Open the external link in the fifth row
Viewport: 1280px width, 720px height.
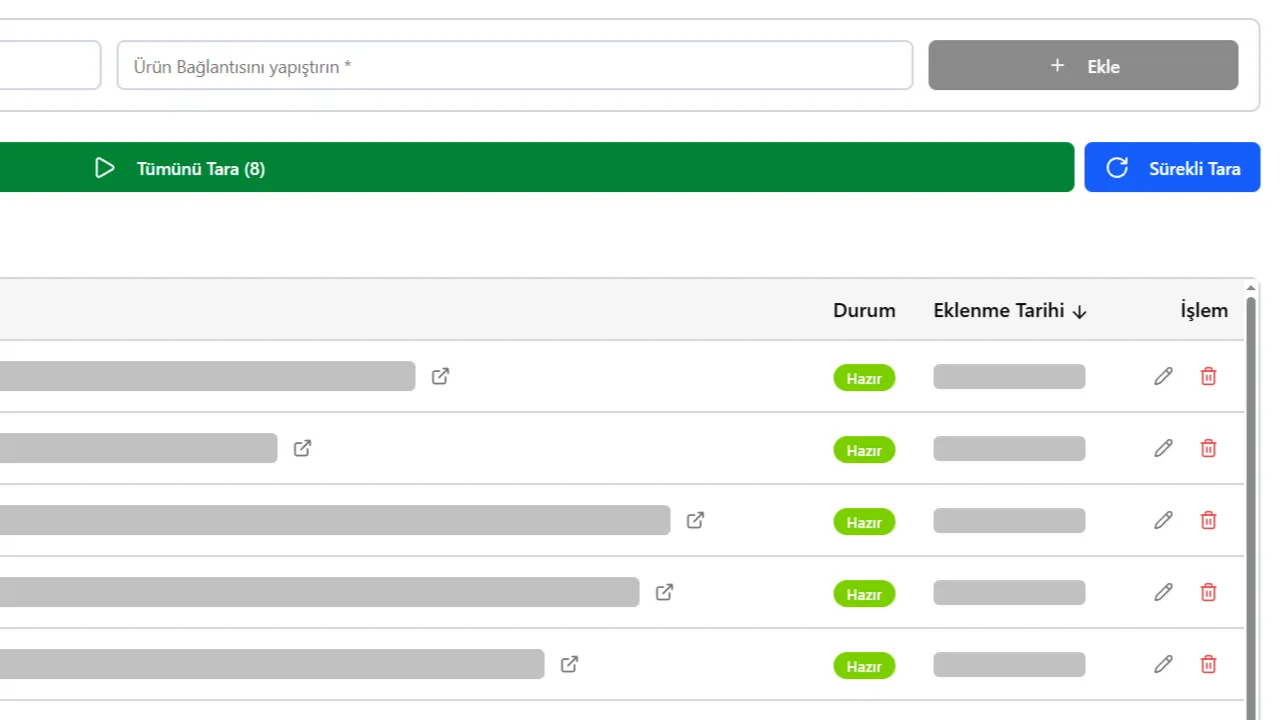pyautogui.click(x=569, y=664)
